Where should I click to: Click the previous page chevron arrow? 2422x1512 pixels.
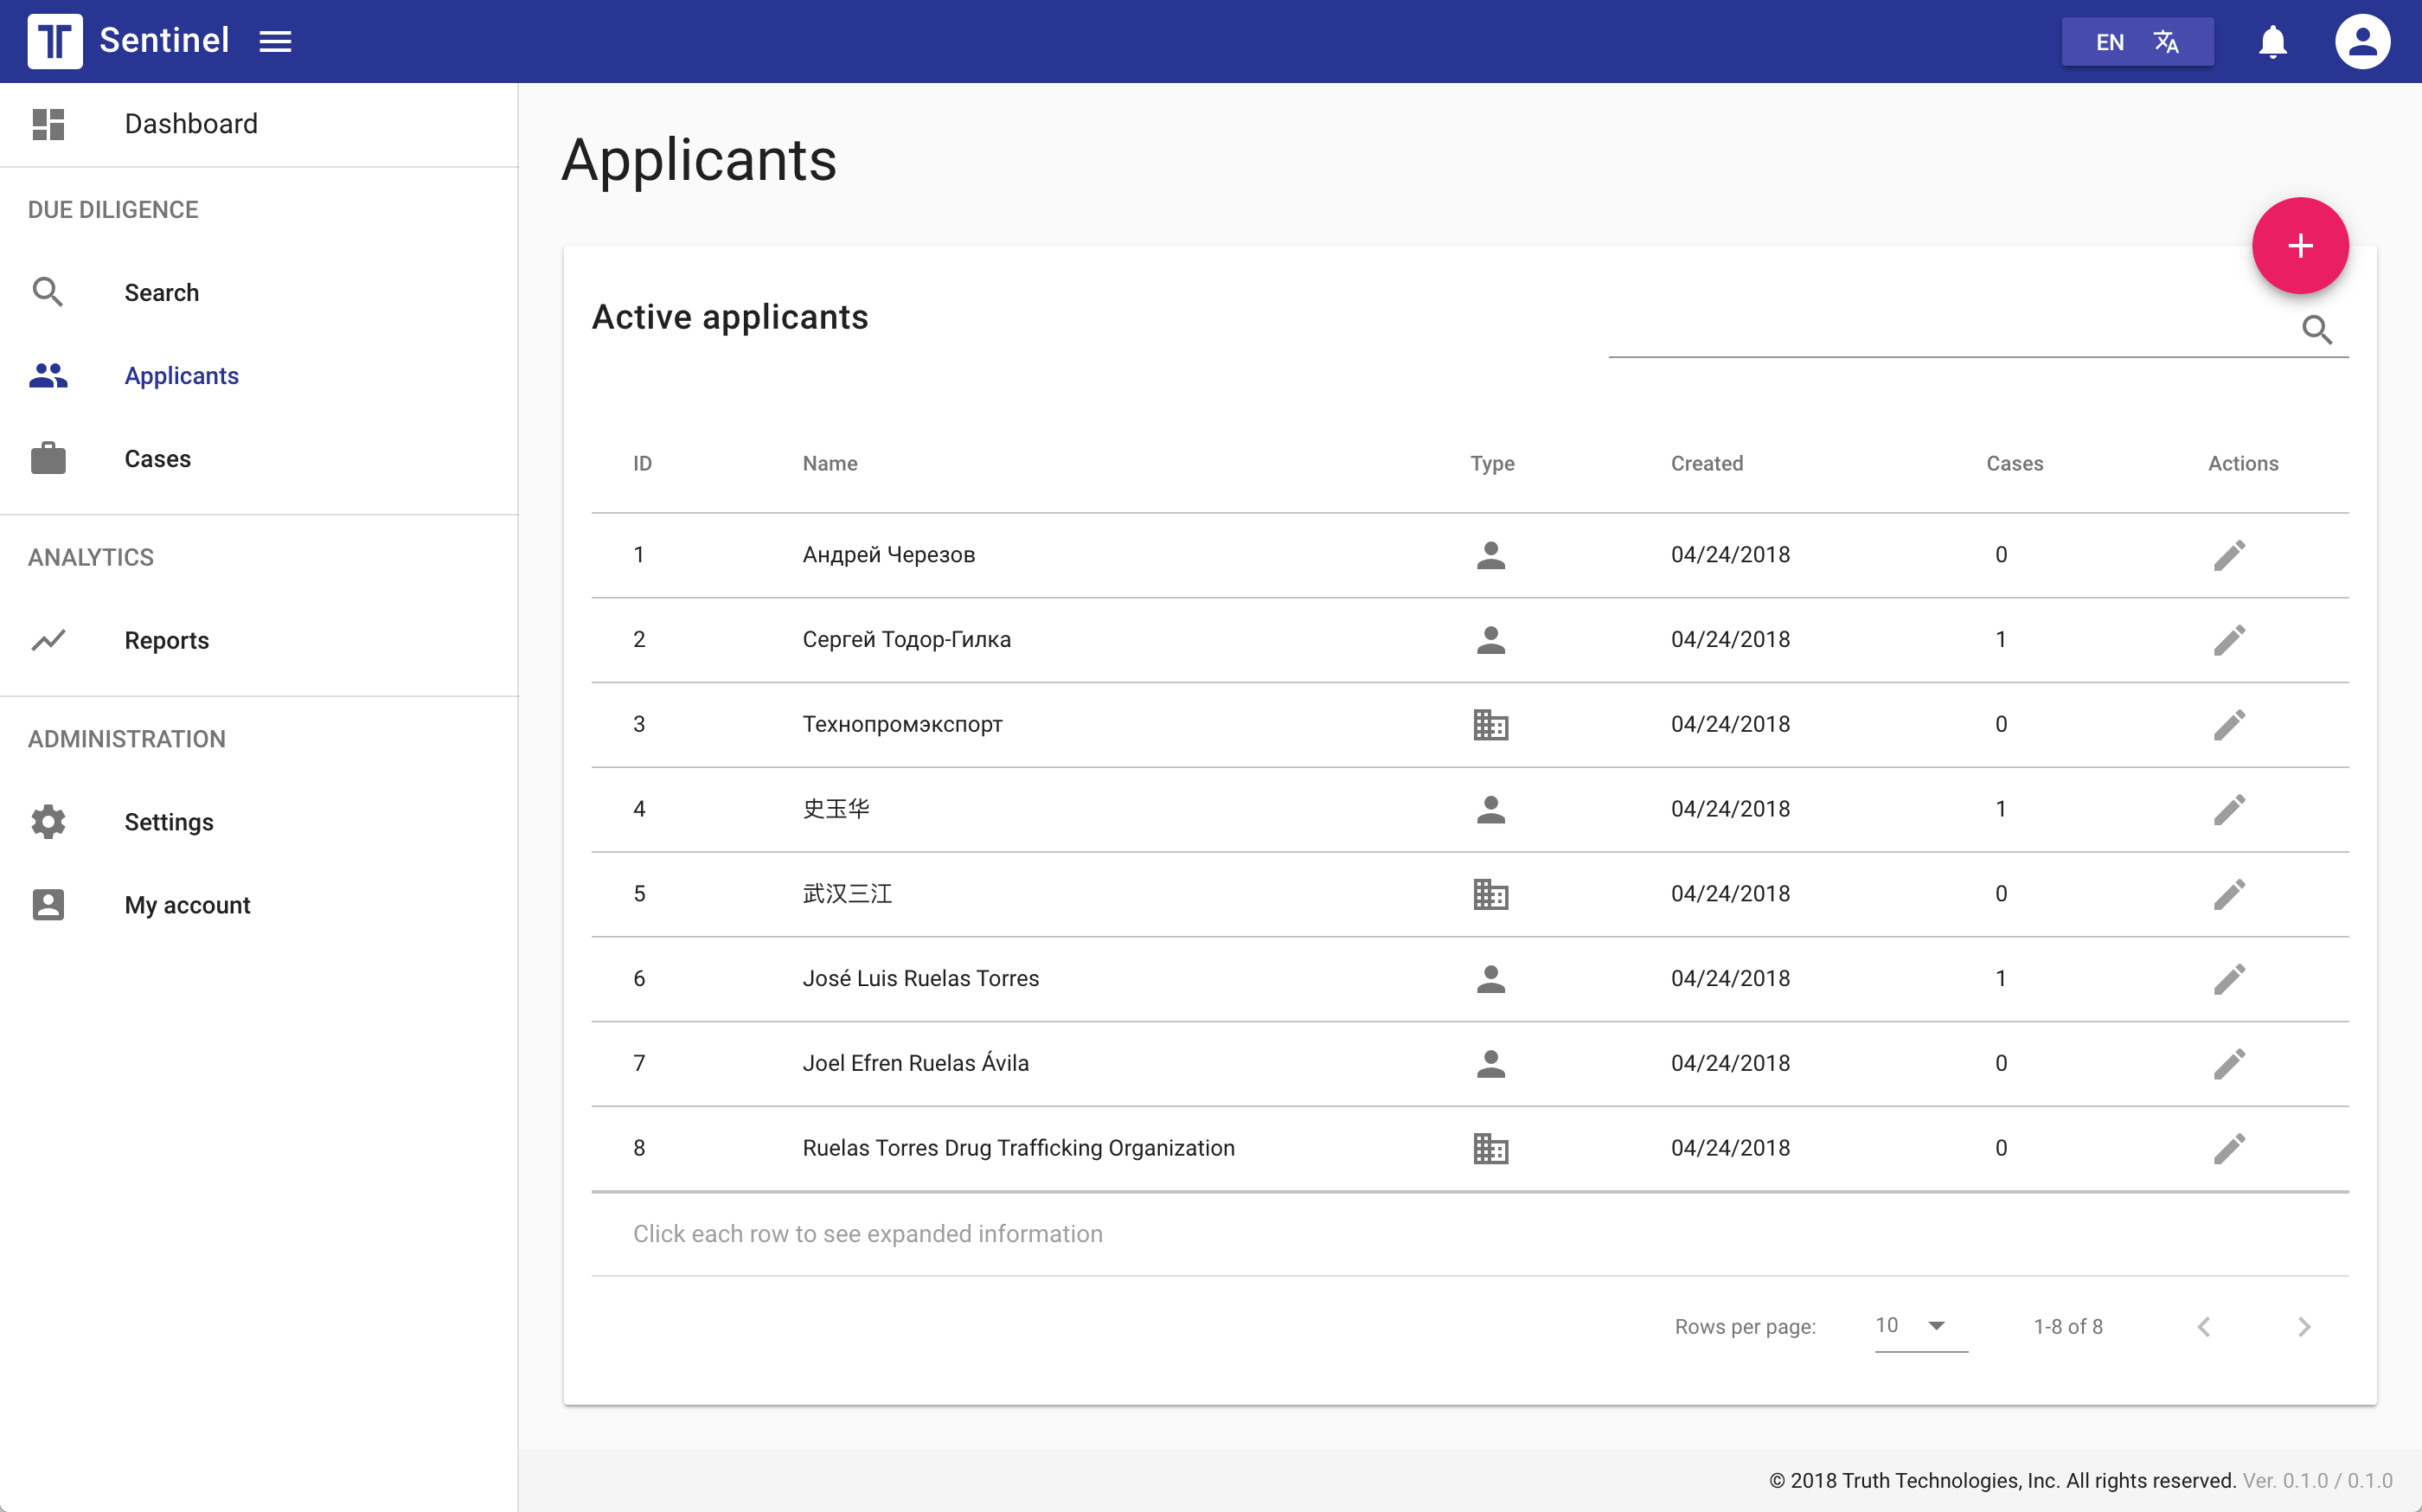click(2204, 1328)
